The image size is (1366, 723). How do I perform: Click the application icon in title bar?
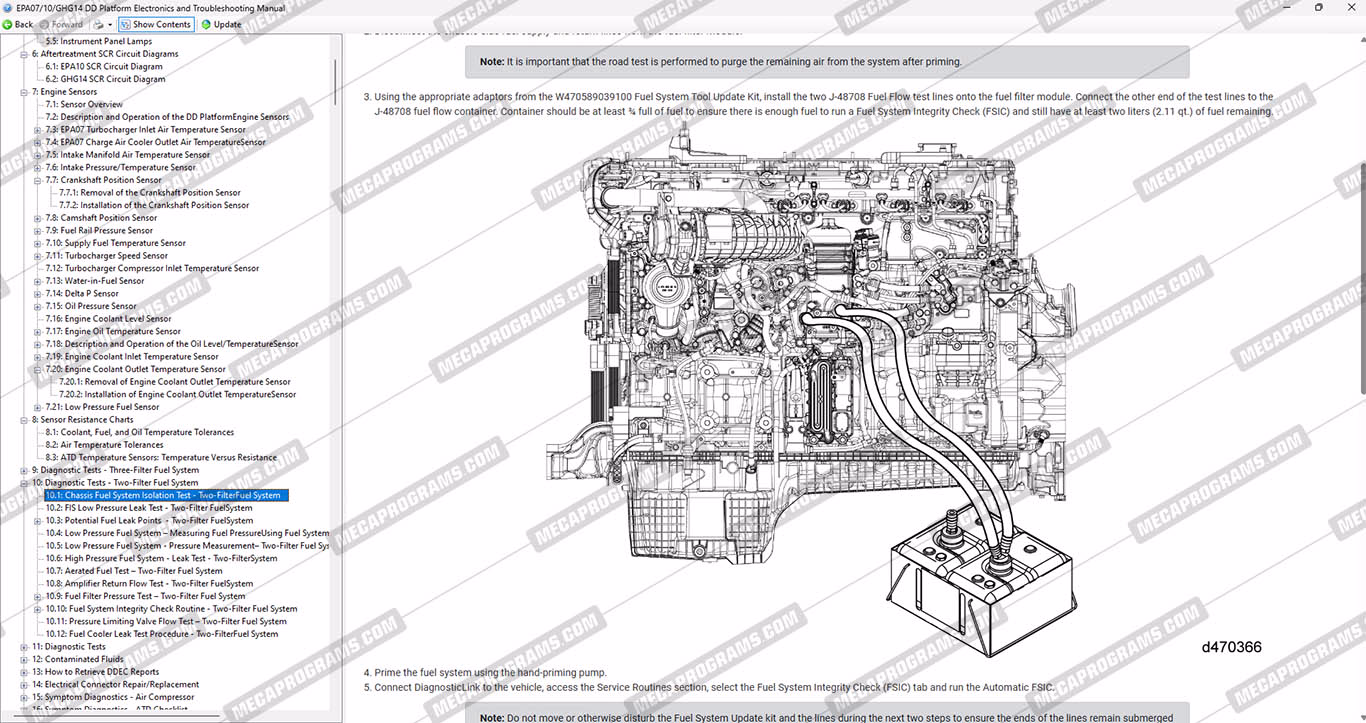(8, 7)
